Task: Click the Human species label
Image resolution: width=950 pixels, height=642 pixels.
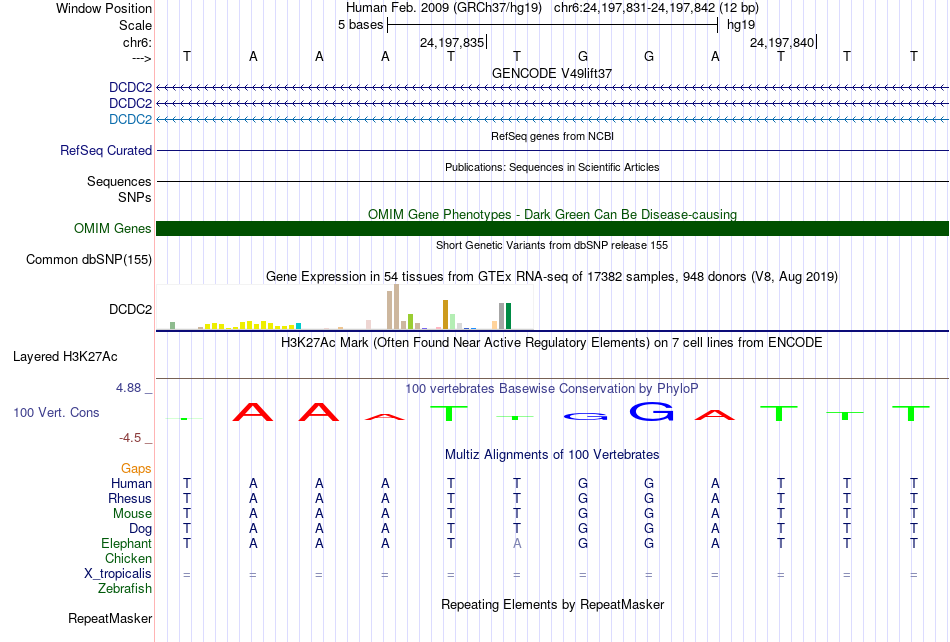Action: click(131, 483)
